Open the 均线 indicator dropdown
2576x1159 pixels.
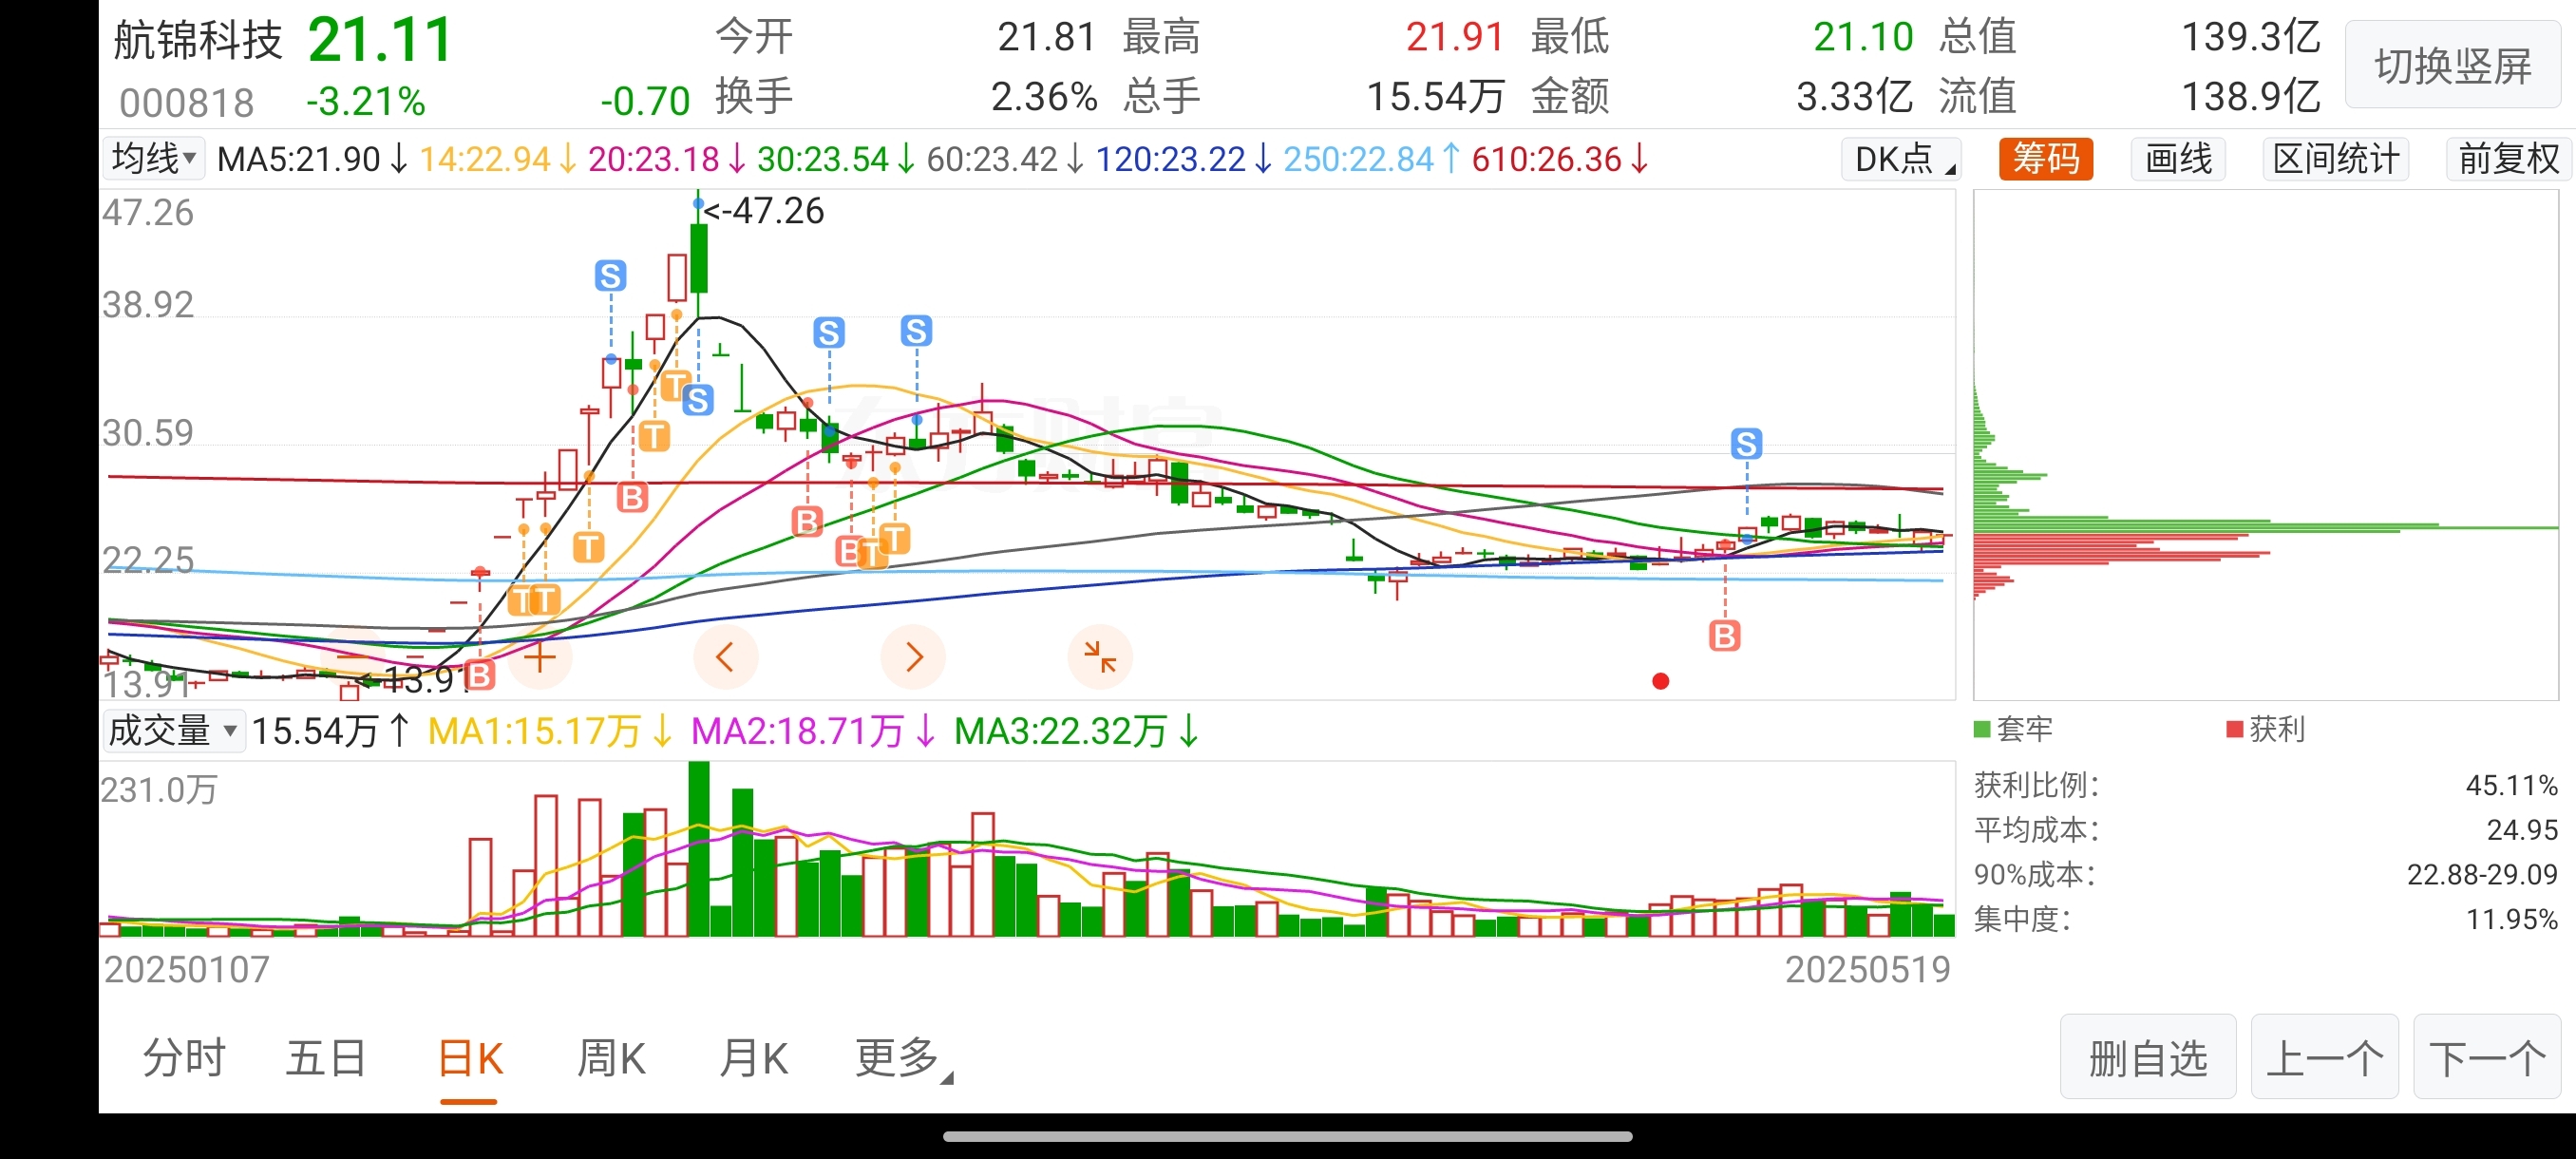[x=154, y=158]
